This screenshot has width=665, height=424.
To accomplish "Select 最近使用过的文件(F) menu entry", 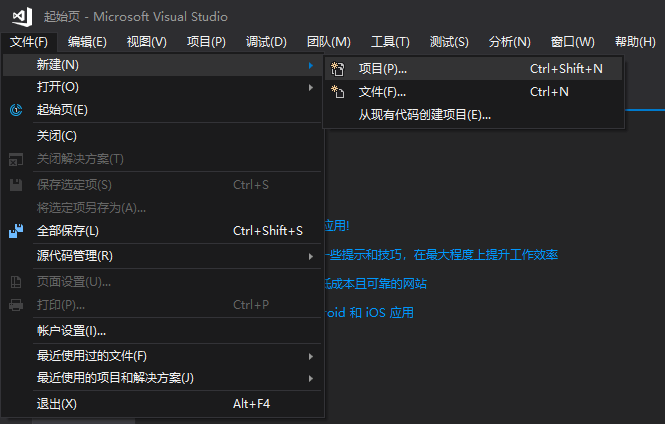I will (x=162, y=356).
